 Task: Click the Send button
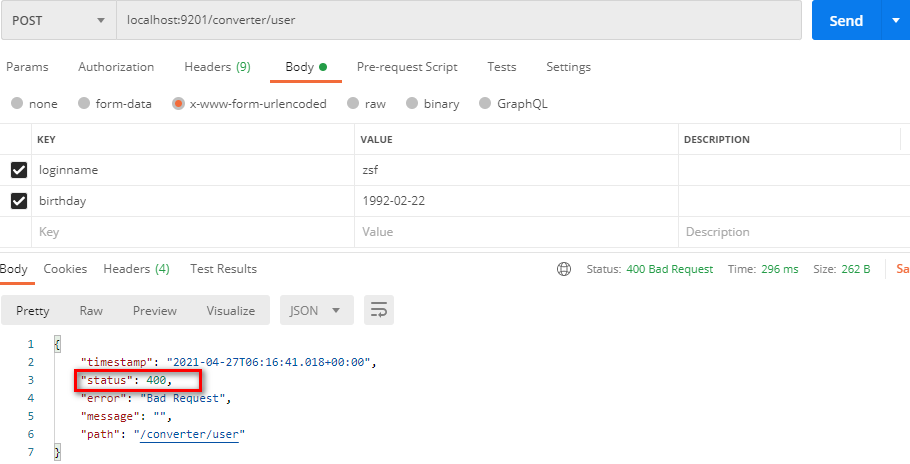coord(846,20)
